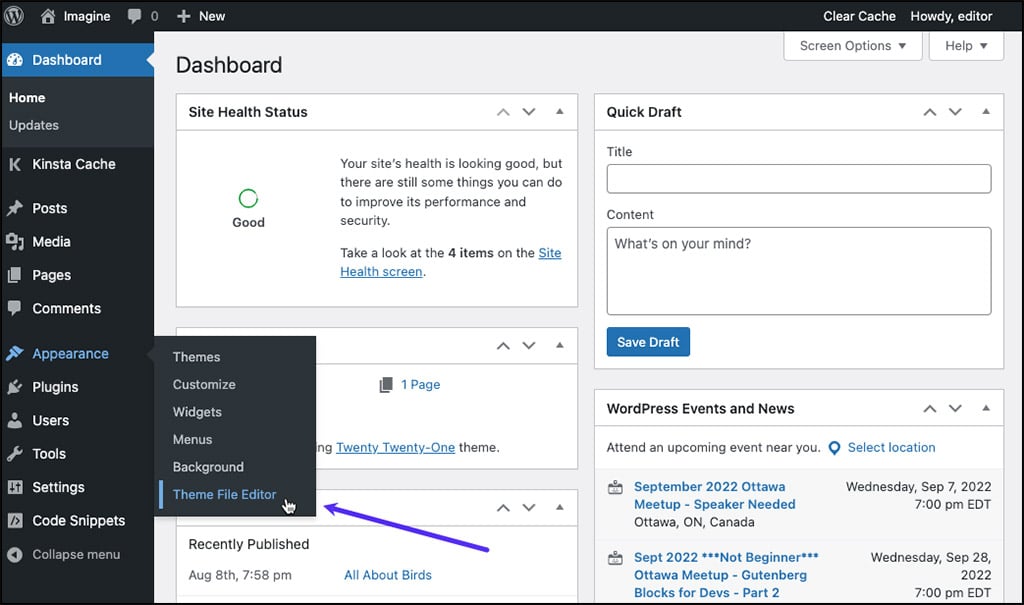Click the Kinsta Cache sidebar icon

pos(15,164)
